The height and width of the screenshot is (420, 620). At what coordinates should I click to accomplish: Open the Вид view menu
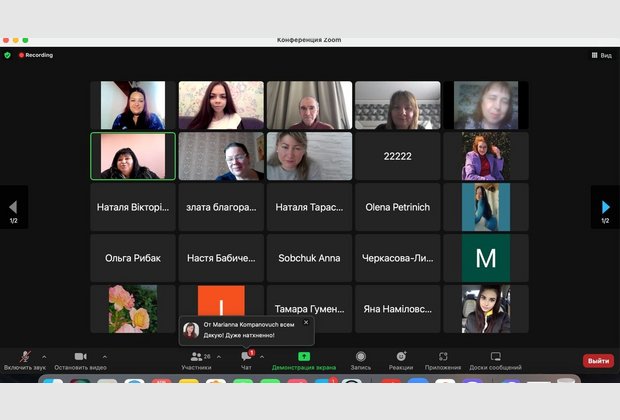click(601, 55)
